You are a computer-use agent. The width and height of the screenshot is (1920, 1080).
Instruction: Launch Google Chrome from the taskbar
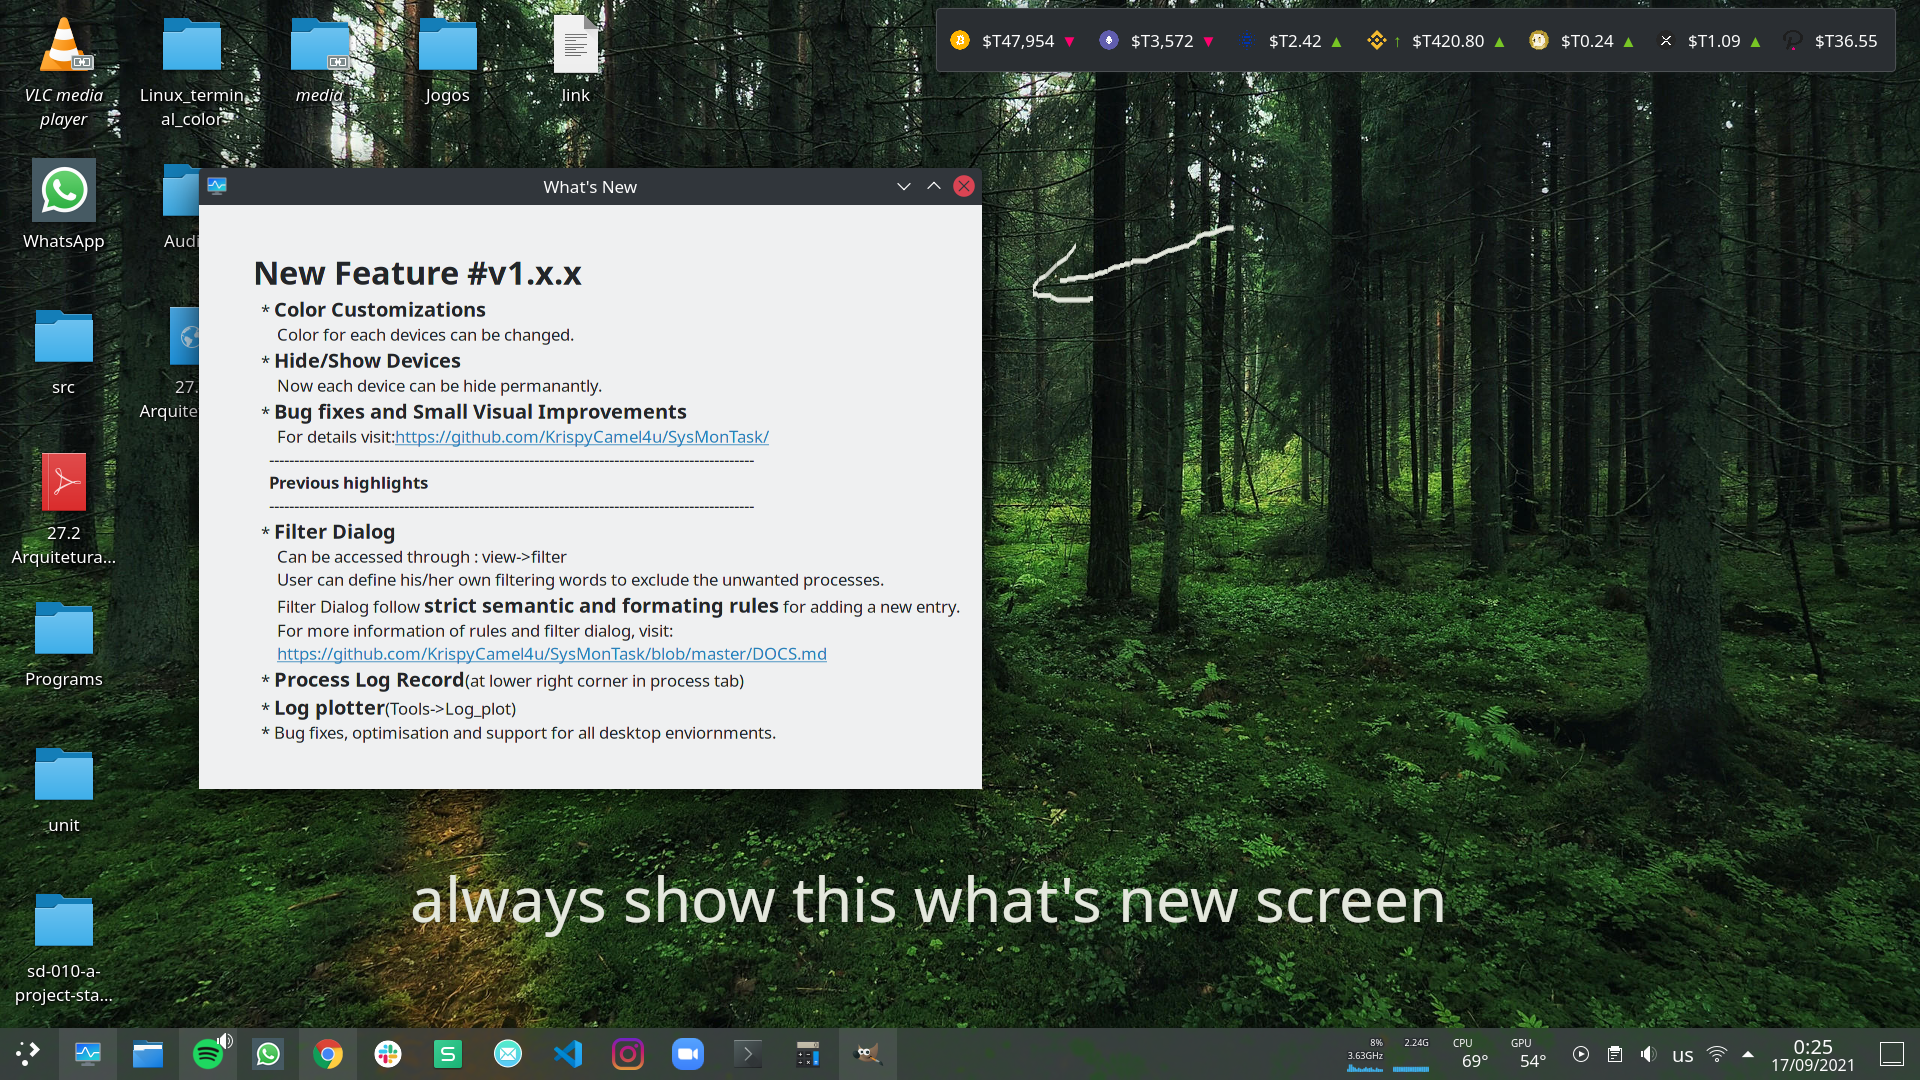pyautogui.click(x=328, y=1054)
